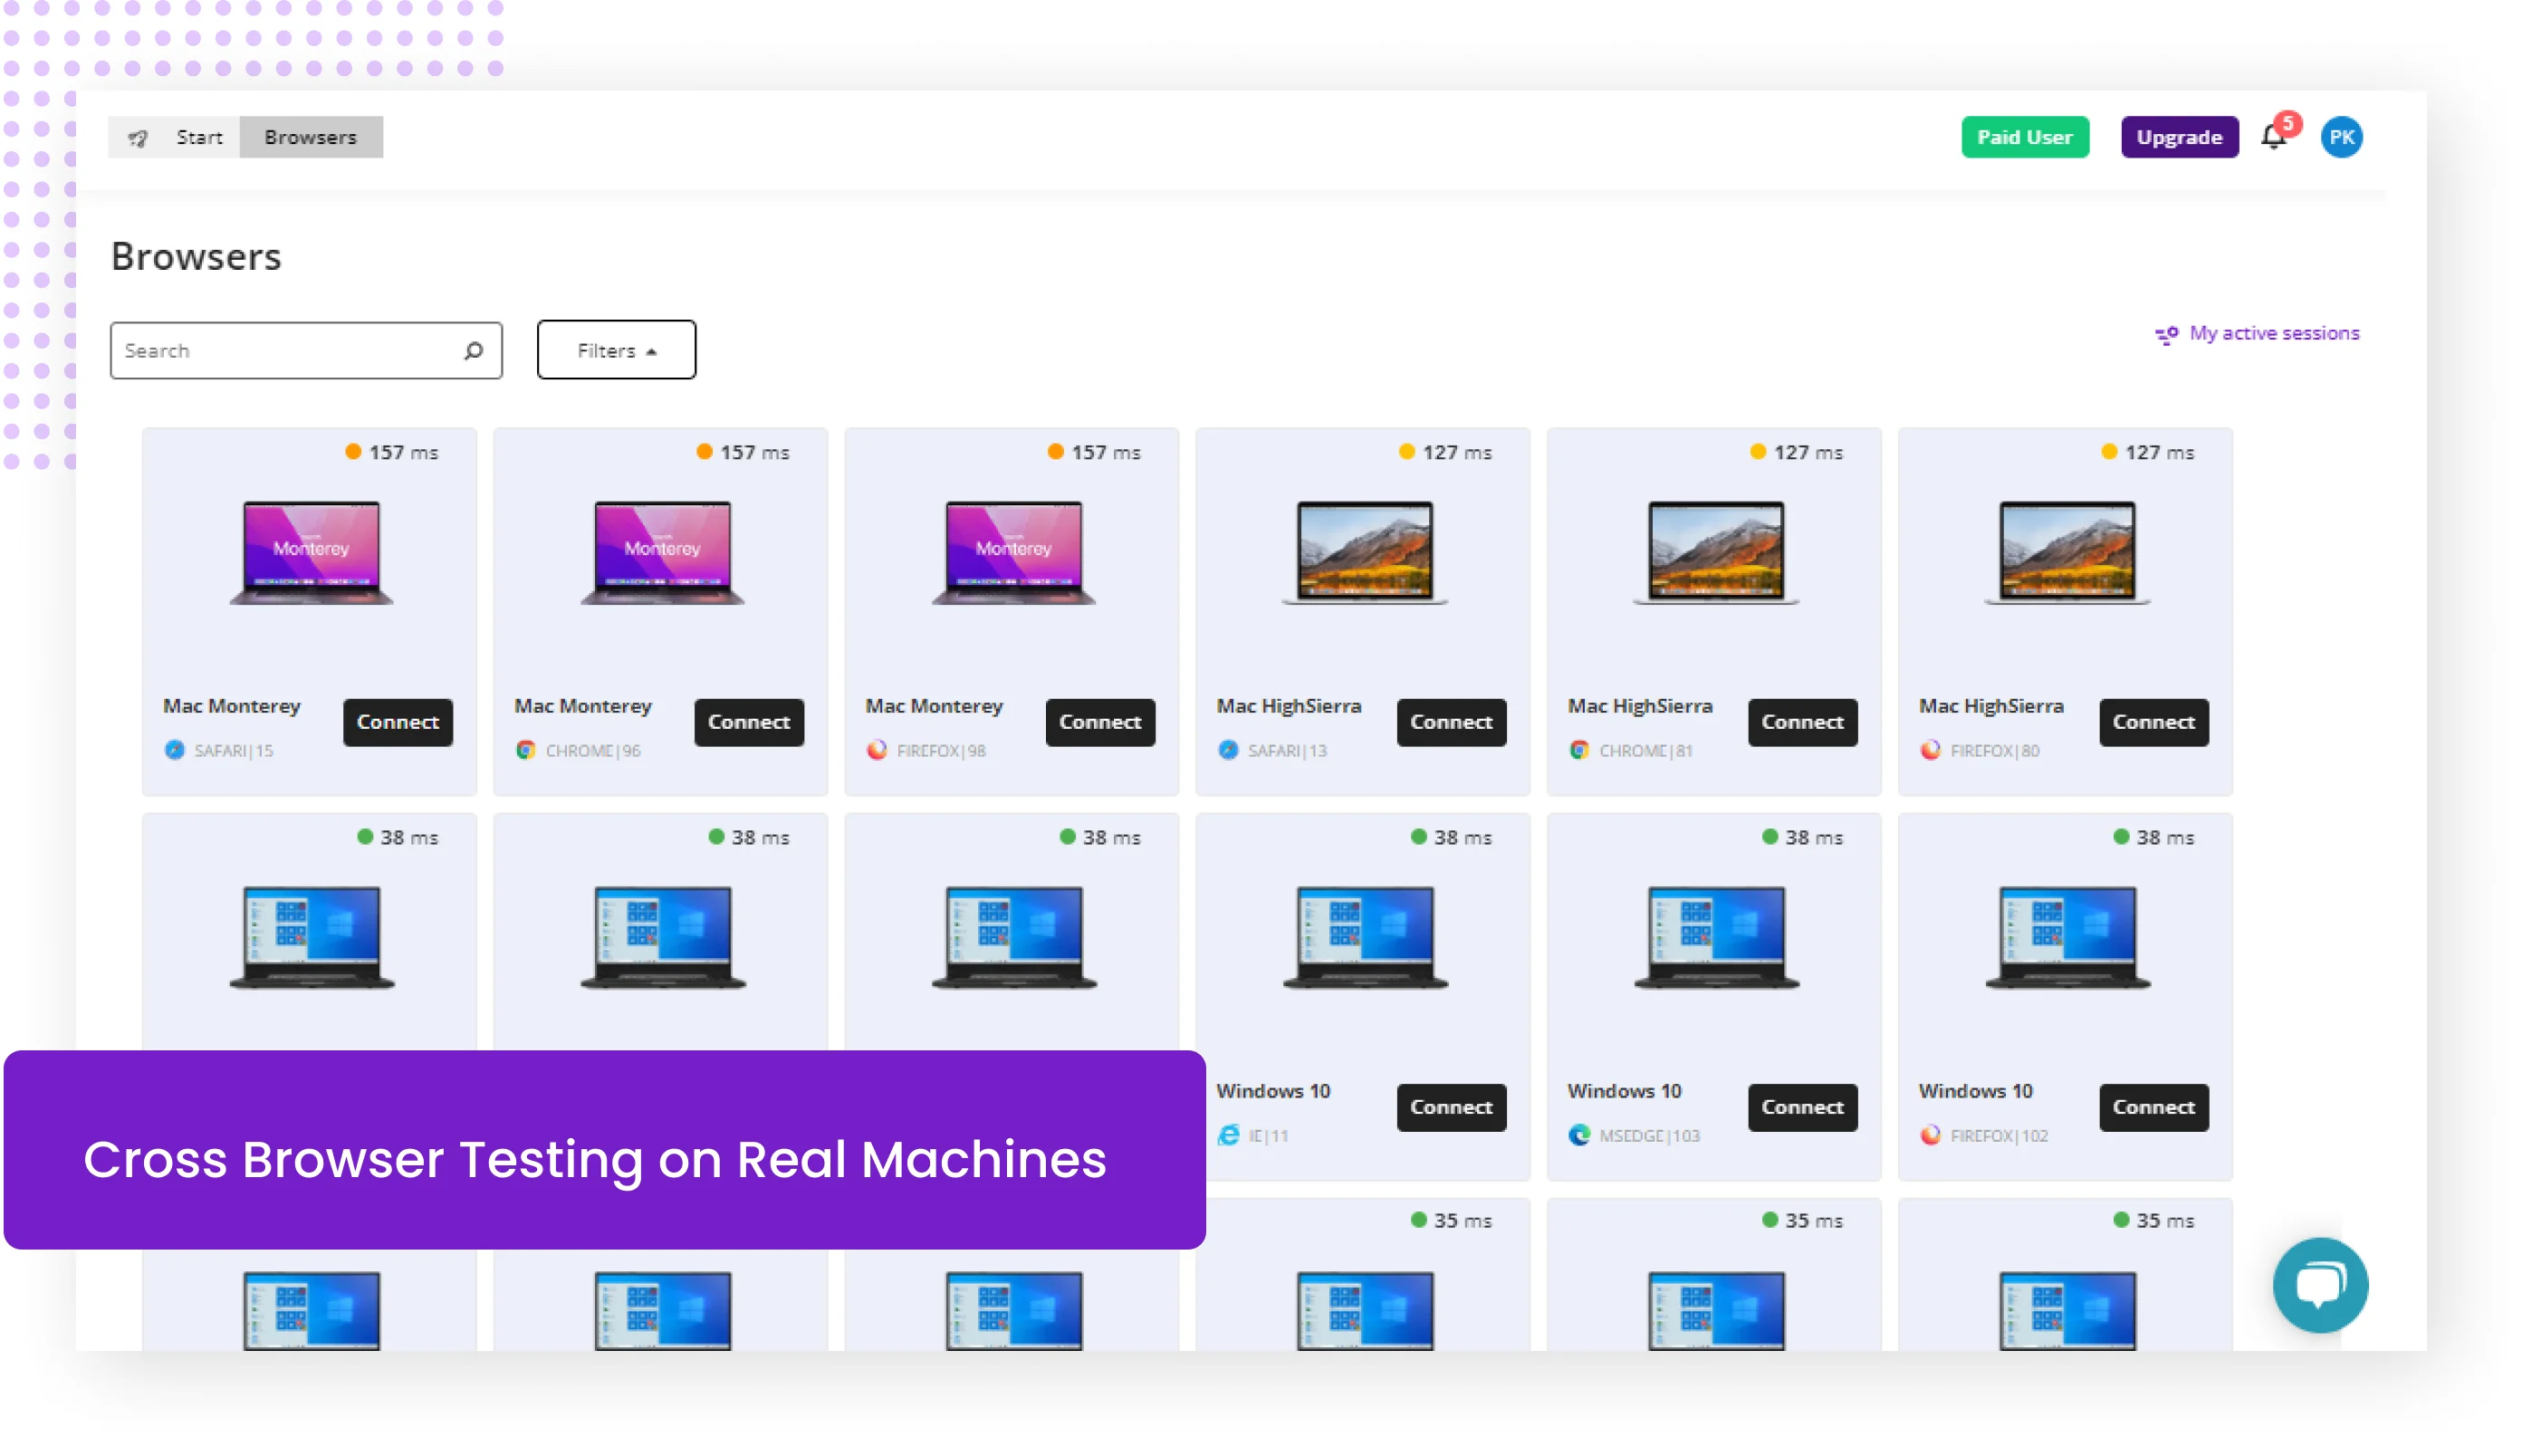2532x1456 pixels.
Task: Click SAFARI|15 version text
Action: 234,751
